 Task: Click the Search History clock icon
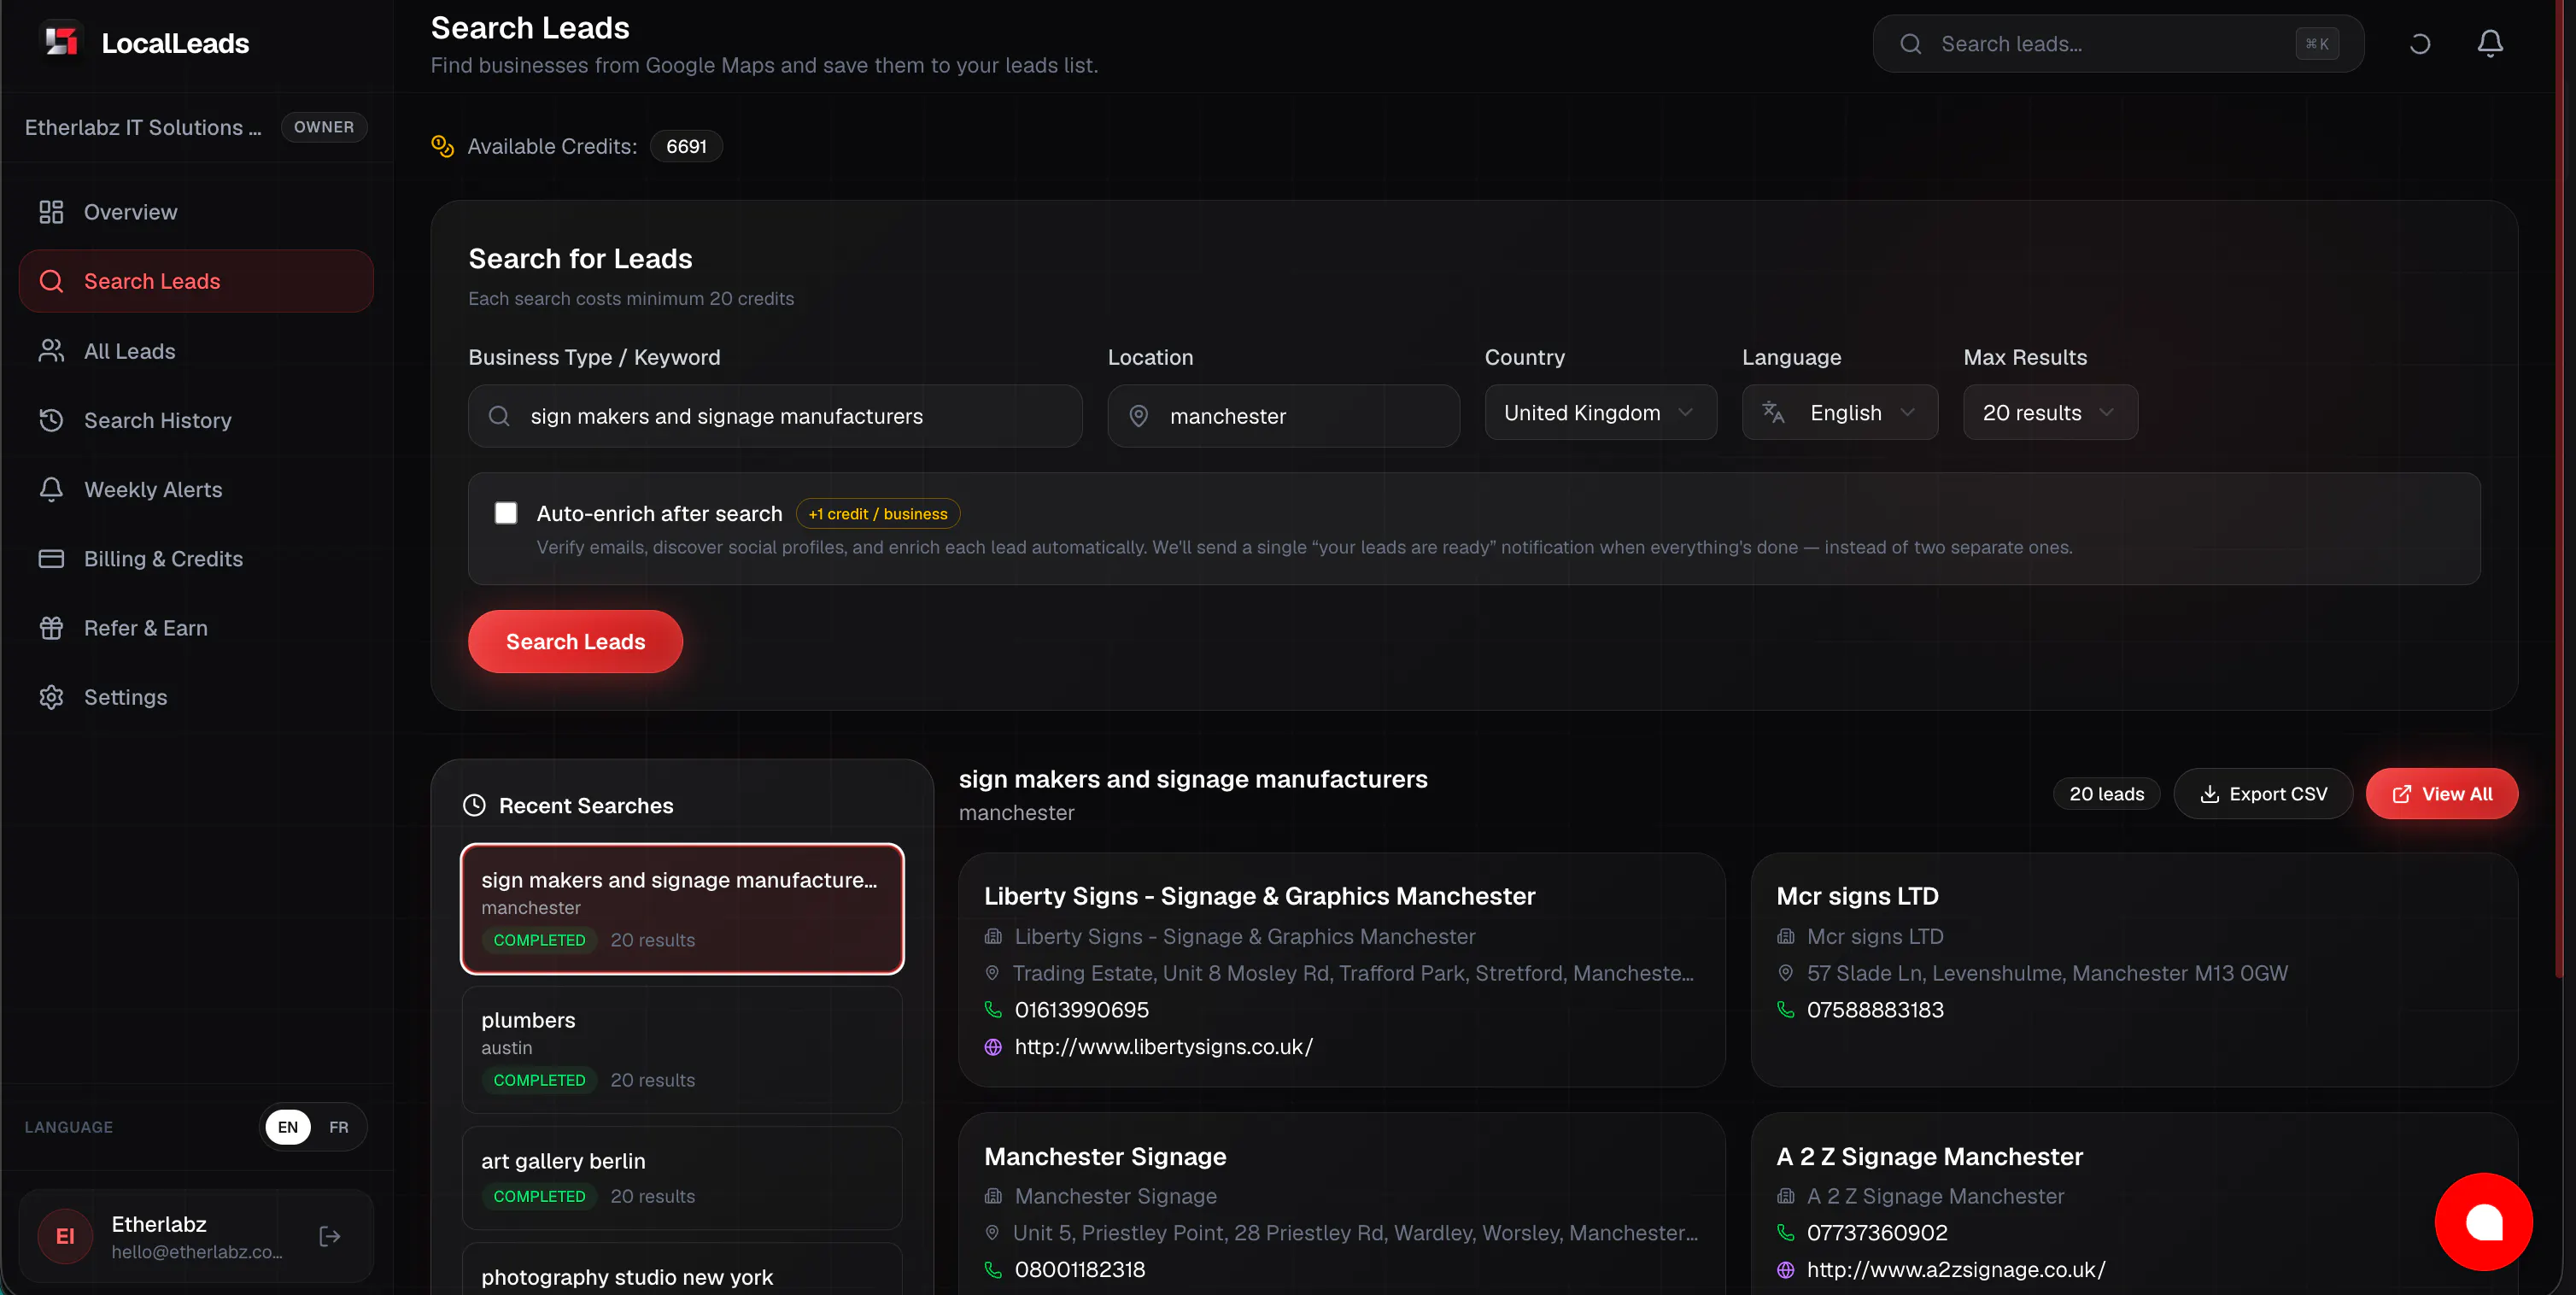pos(51,420)
